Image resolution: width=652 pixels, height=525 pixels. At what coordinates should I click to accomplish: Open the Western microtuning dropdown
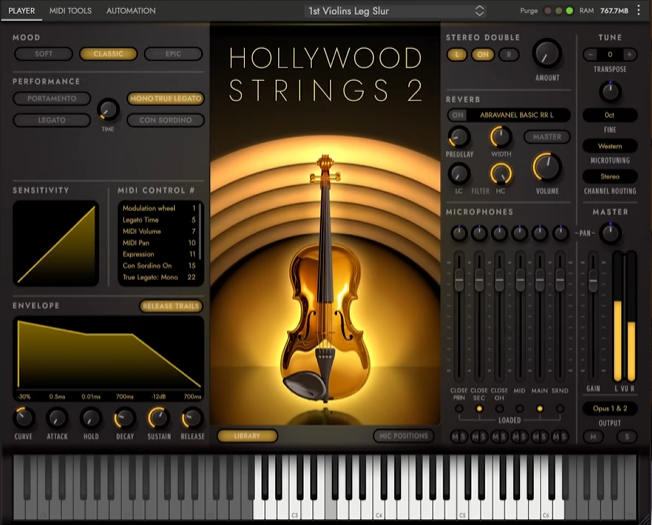(609, 146)
